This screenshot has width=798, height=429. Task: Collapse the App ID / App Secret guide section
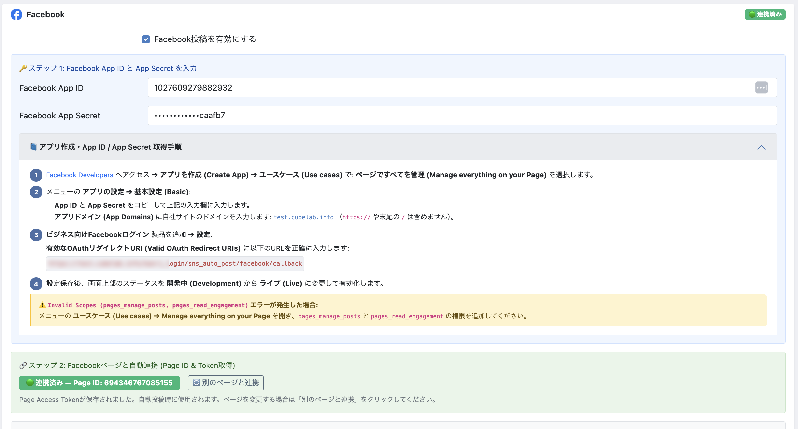(x=398, y=147)
